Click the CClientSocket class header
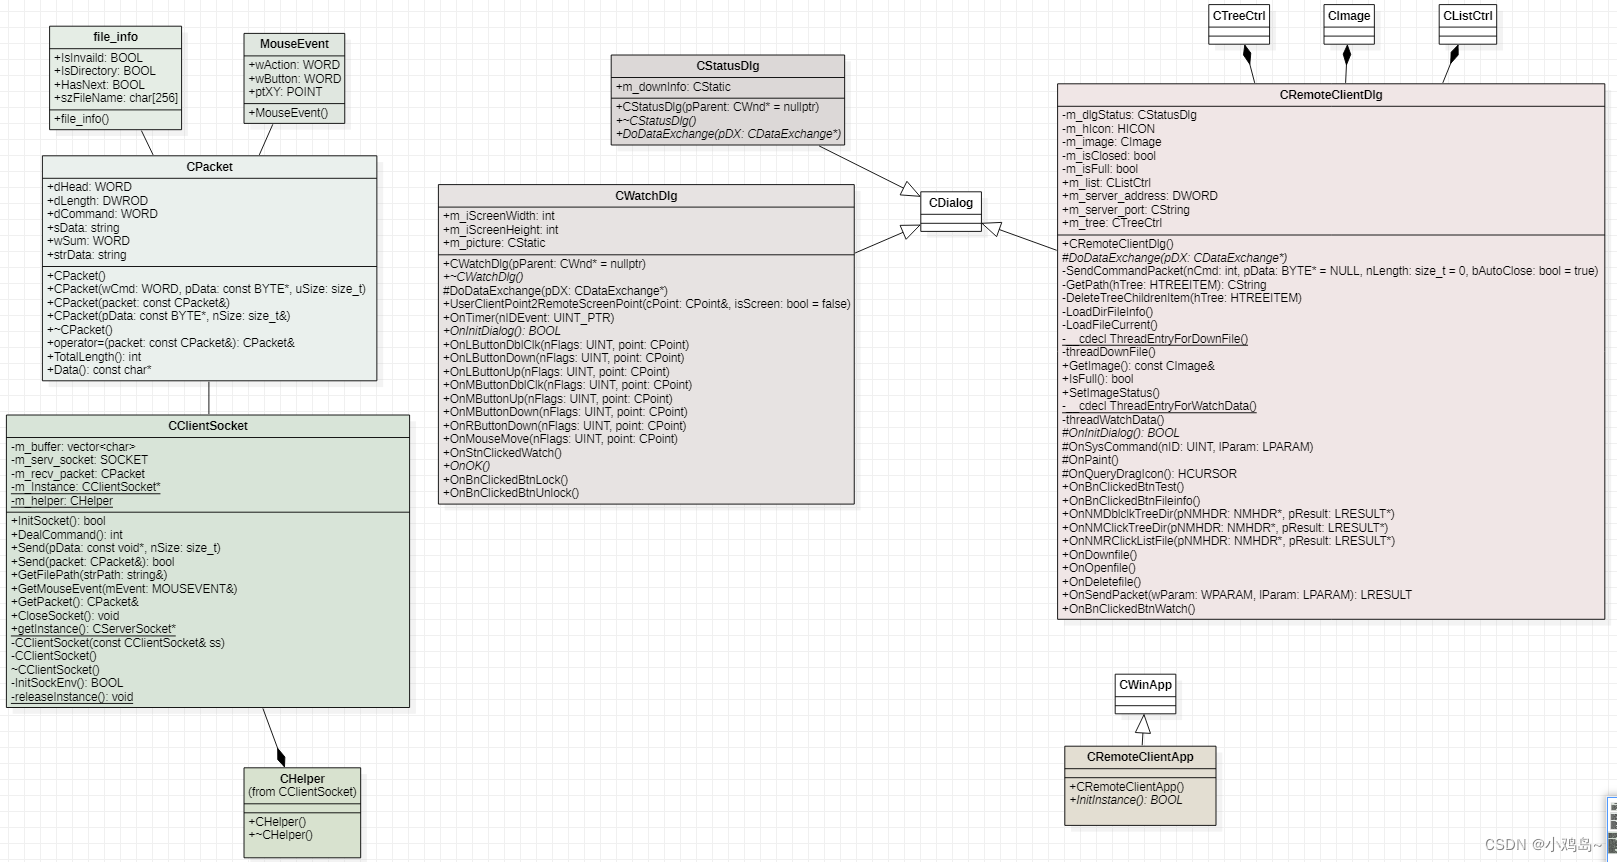 tap(208, 426)
